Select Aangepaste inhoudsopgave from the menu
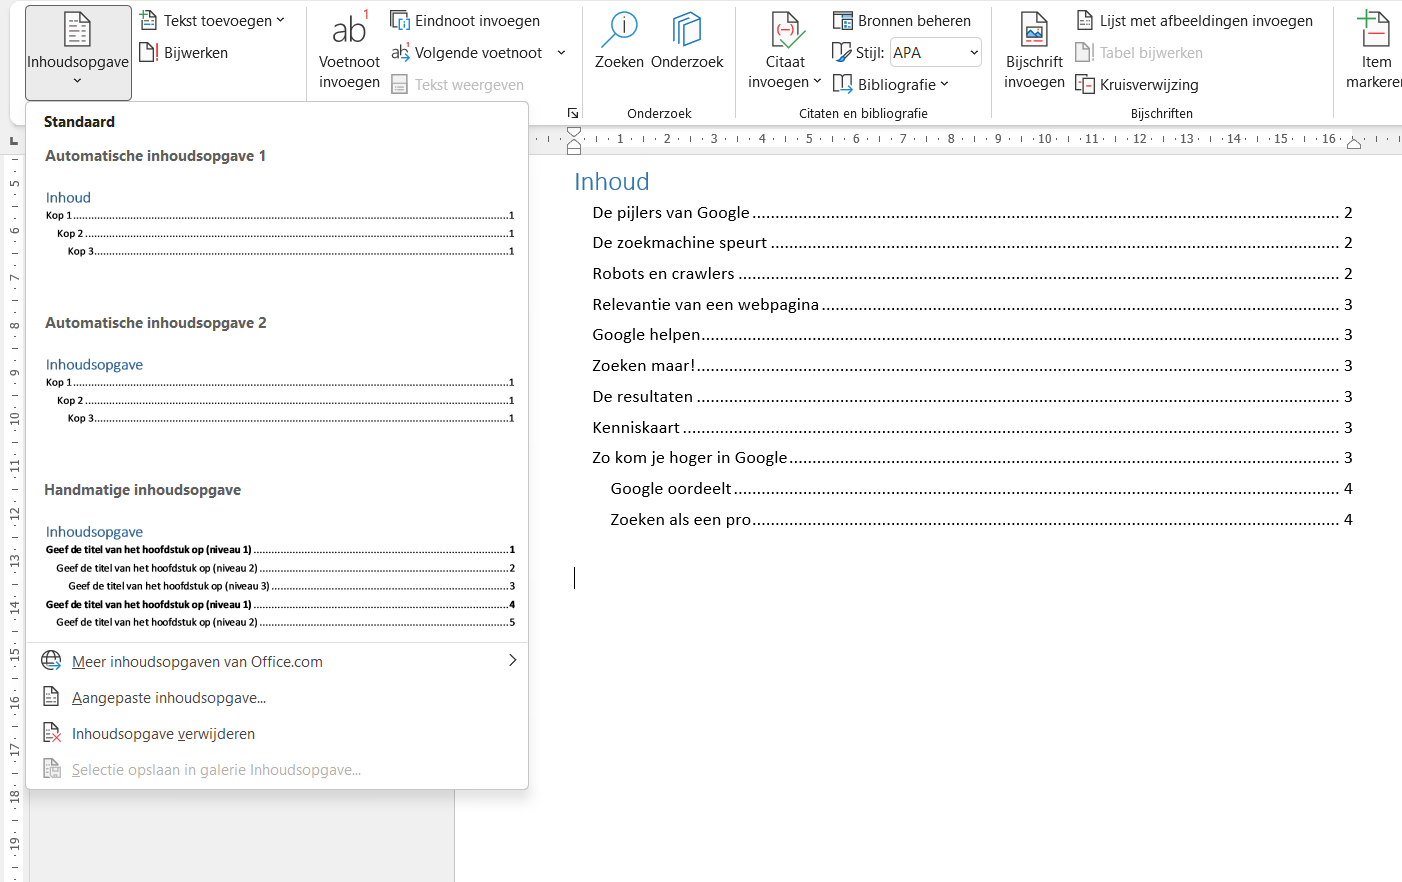 tap(167, 697)
